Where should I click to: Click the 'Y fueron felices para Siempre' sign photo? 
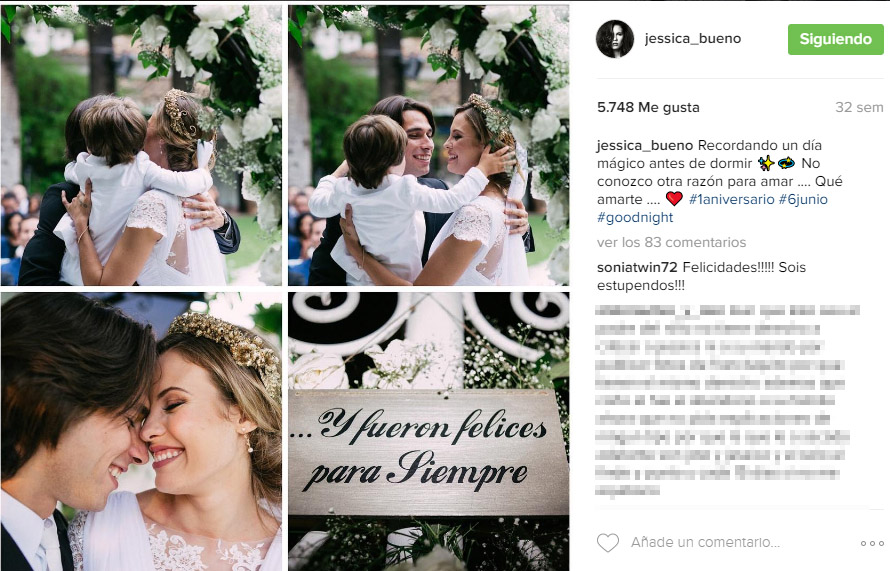click(x=429, y=432)
